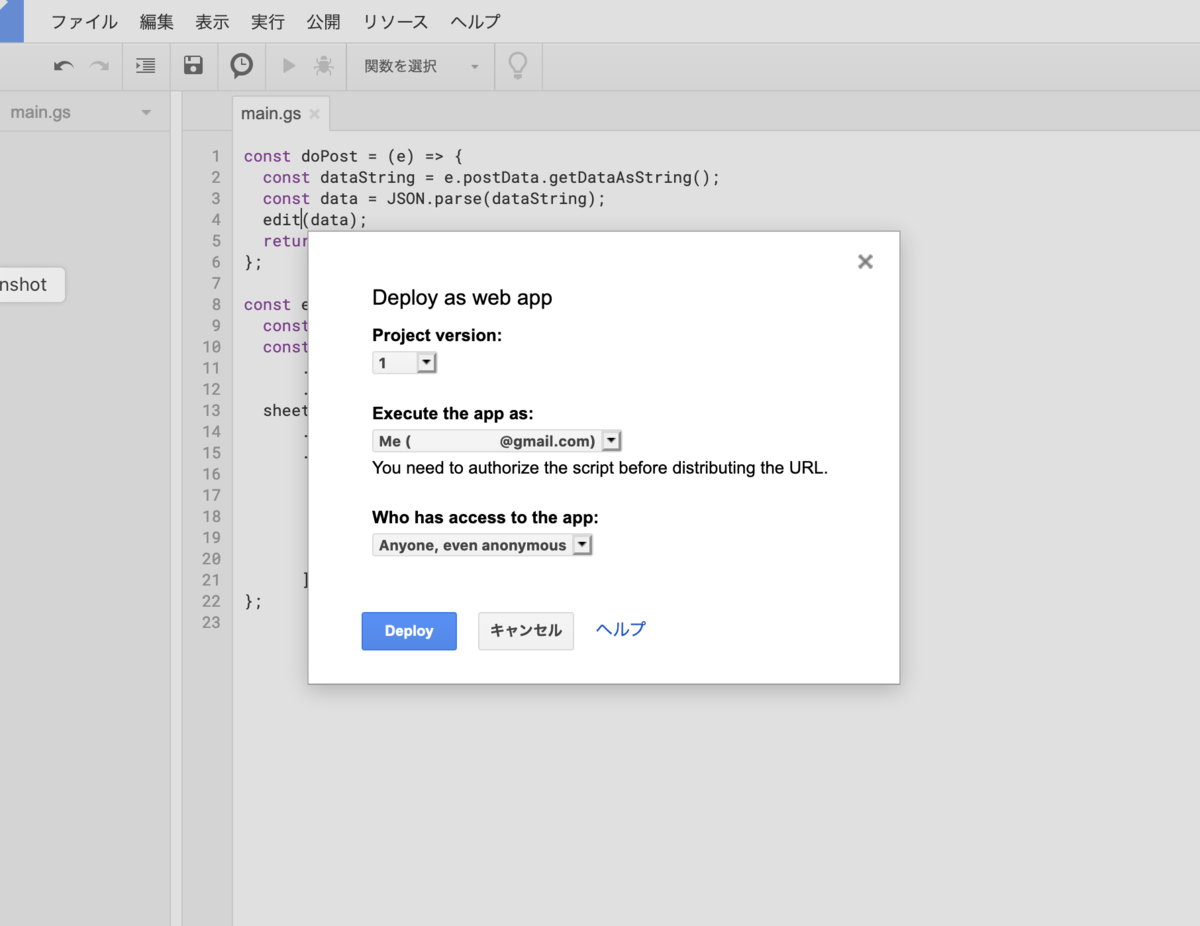Select the Indent code icon
Viewport: 1200px width, 926px height.
pyautogui.click(x=145, y=66)
